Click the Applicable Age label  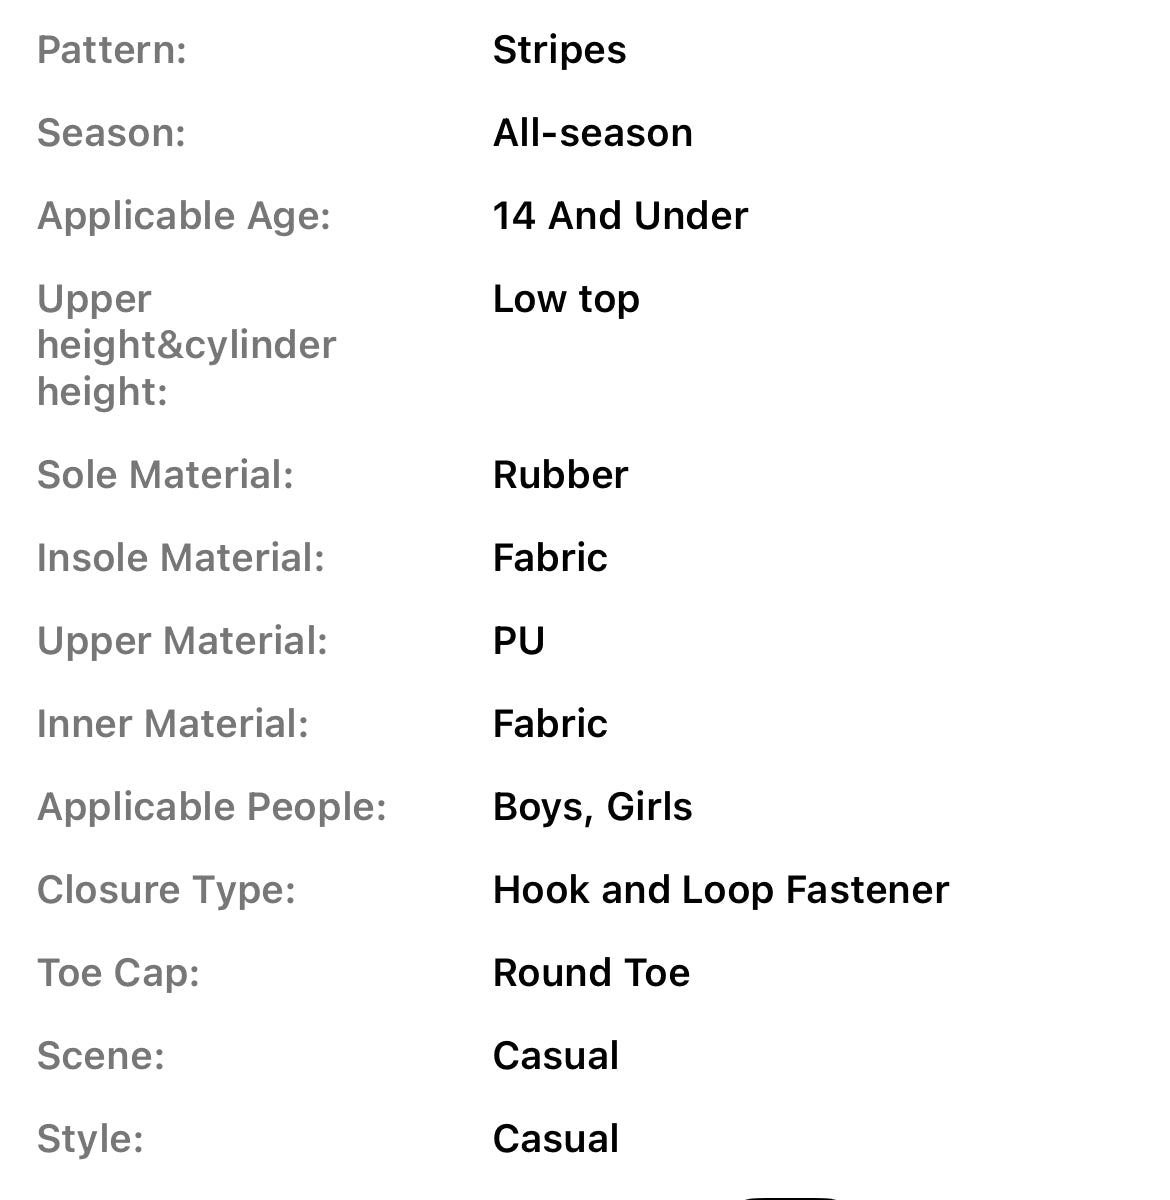[184, 216]
